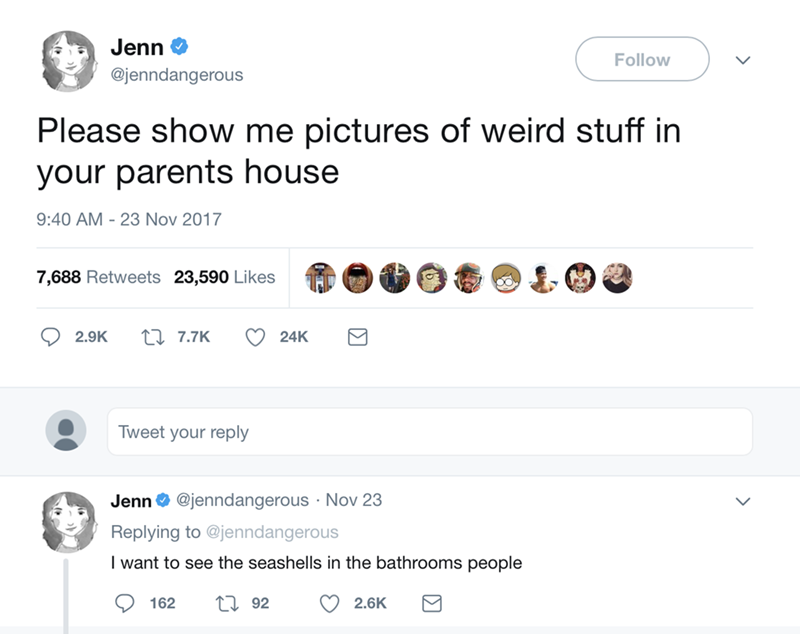Open the reply tweet's chevron menu

pos(741,501)
